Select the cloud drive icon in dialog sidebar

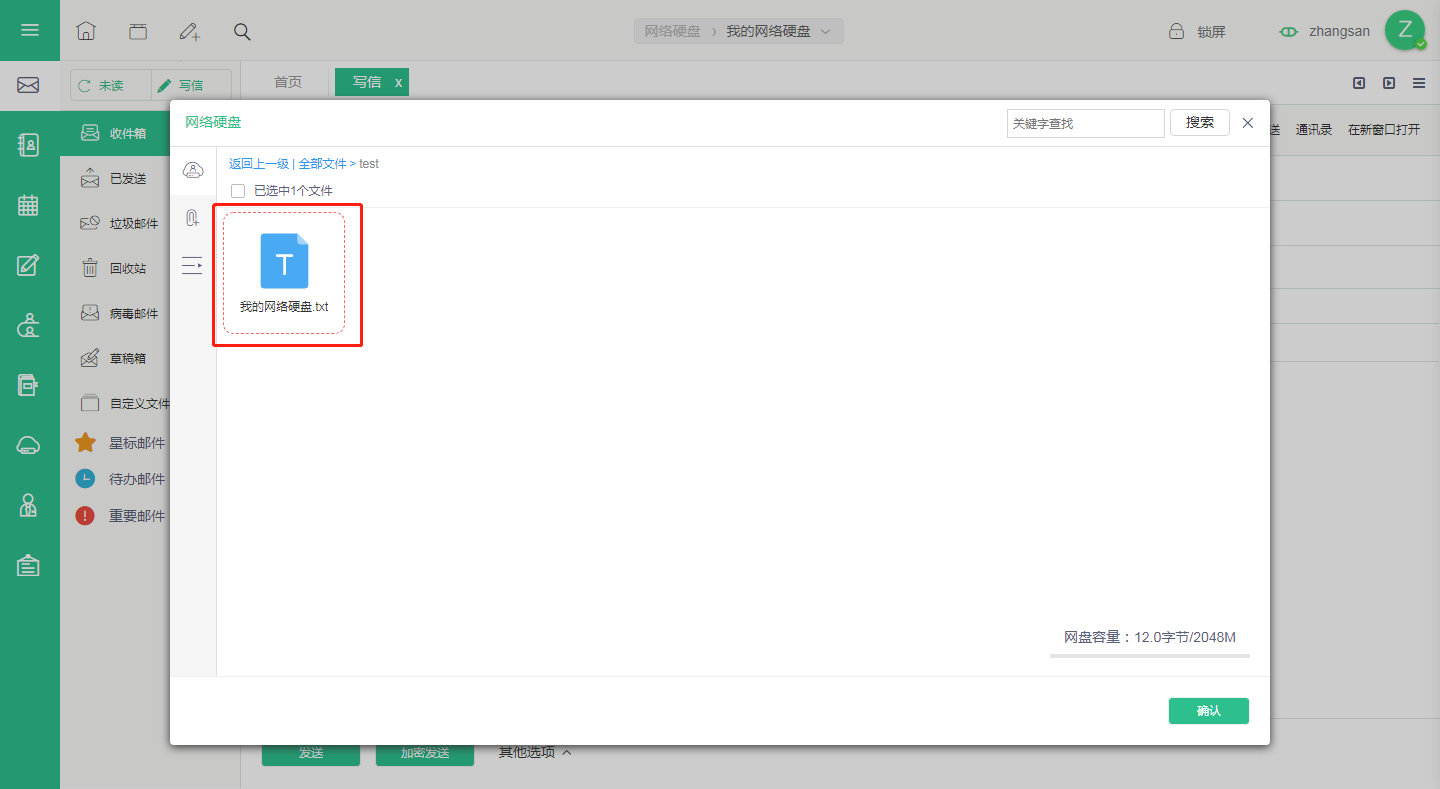193,170
